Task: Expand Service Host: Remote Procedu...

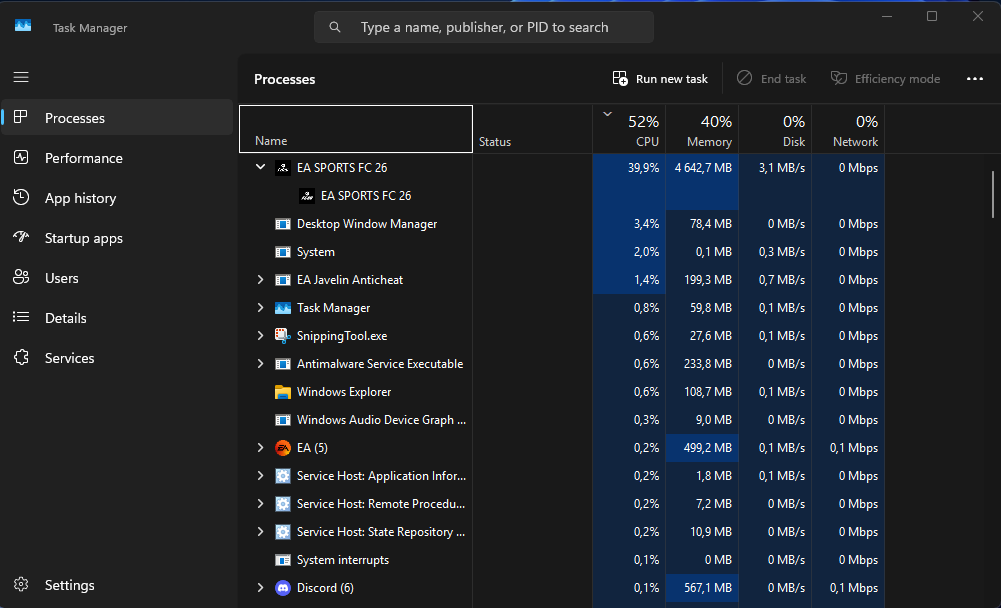Action: coord(260,504)
